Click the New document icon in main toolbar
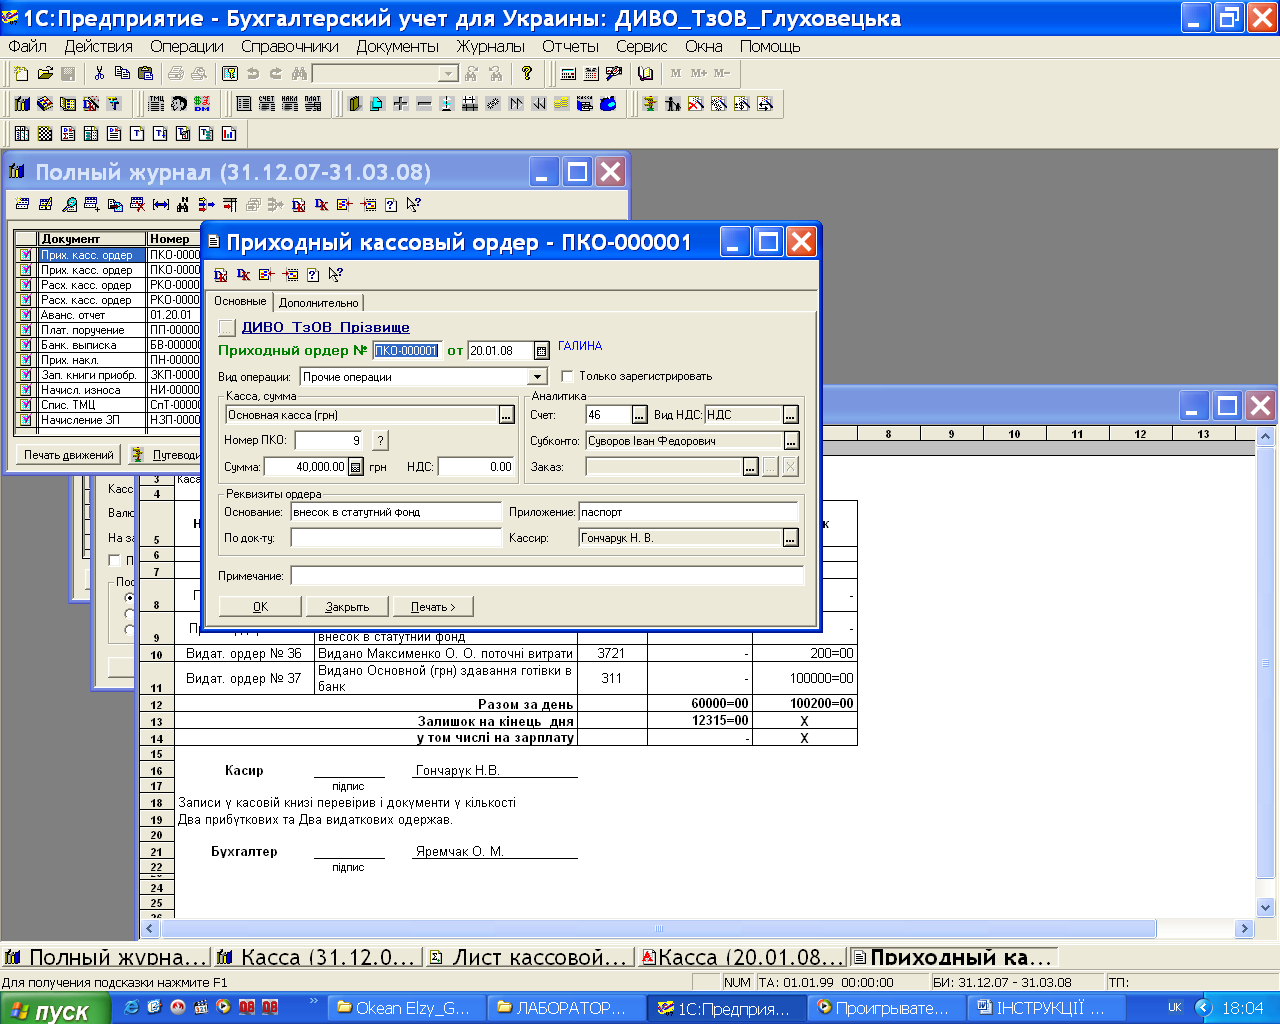Viewport: 1280px width, 1024px height. point(22,74)
